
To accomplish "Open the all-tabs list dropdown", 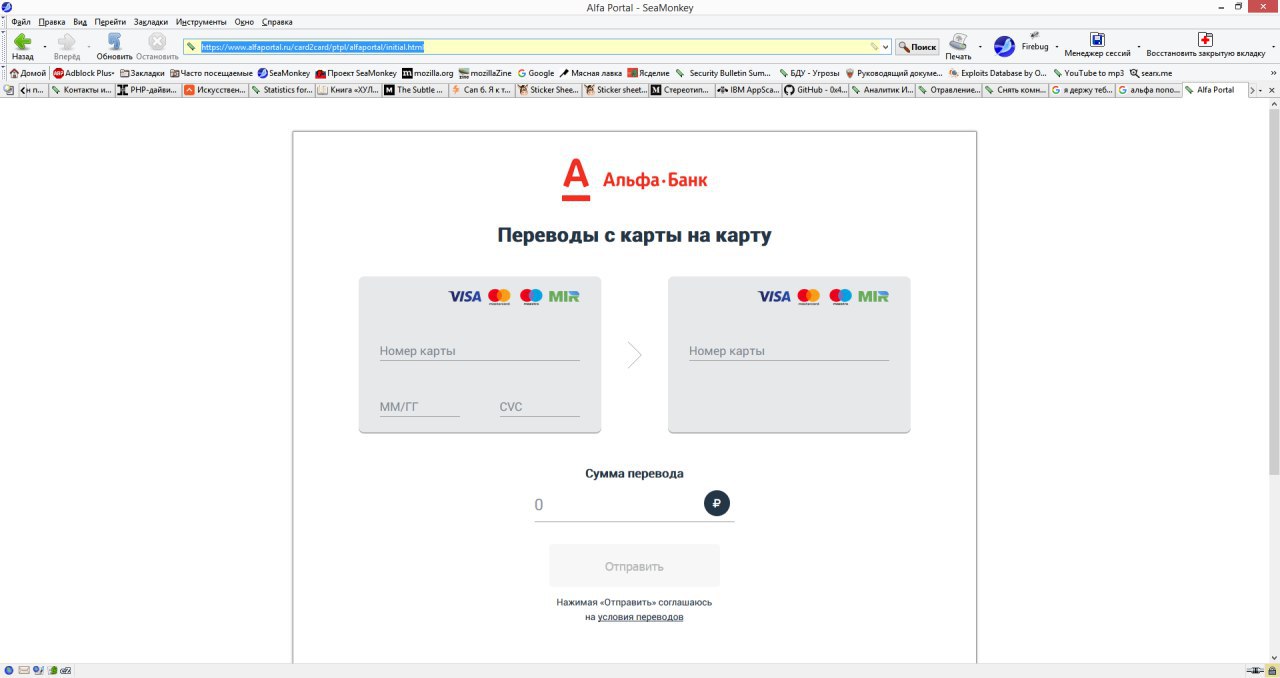I will tap(1260, 90).
